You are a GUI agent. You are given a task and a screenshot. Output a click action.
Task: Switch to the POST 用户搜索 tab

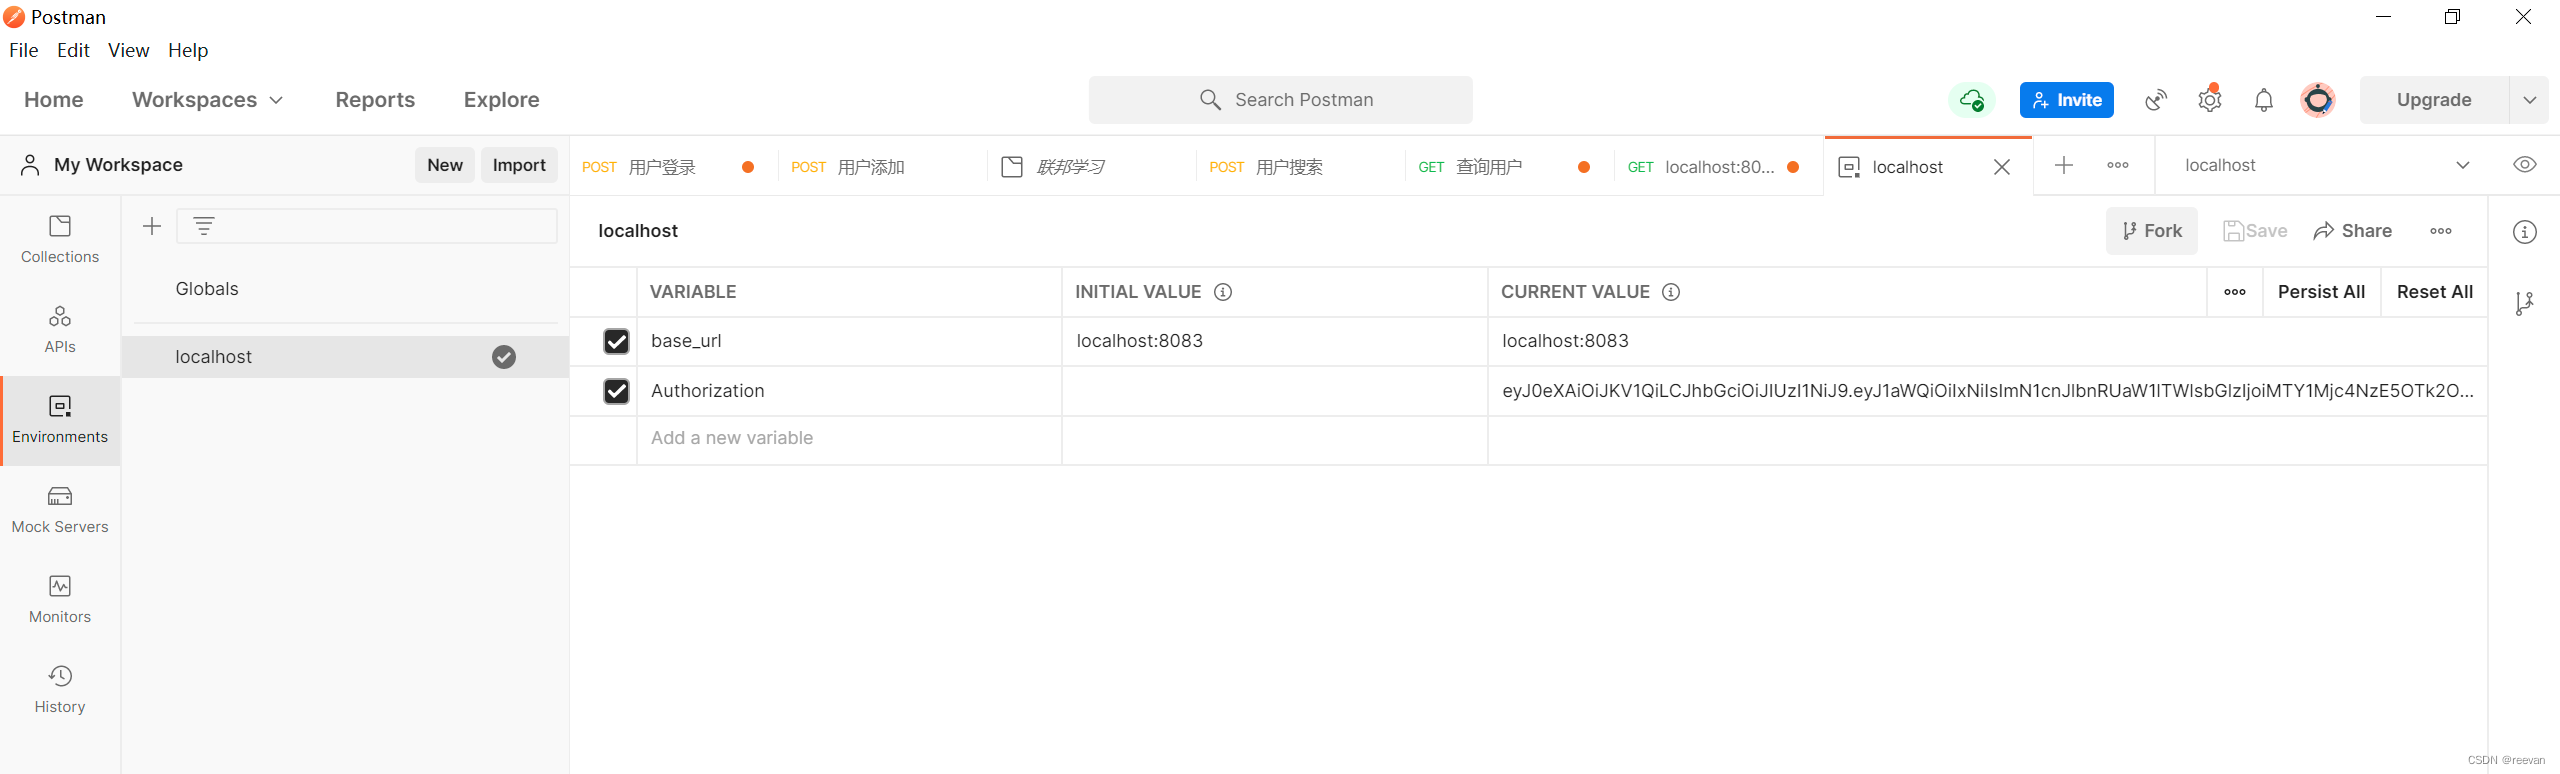pyautogui.click(x=1301, y=167)
